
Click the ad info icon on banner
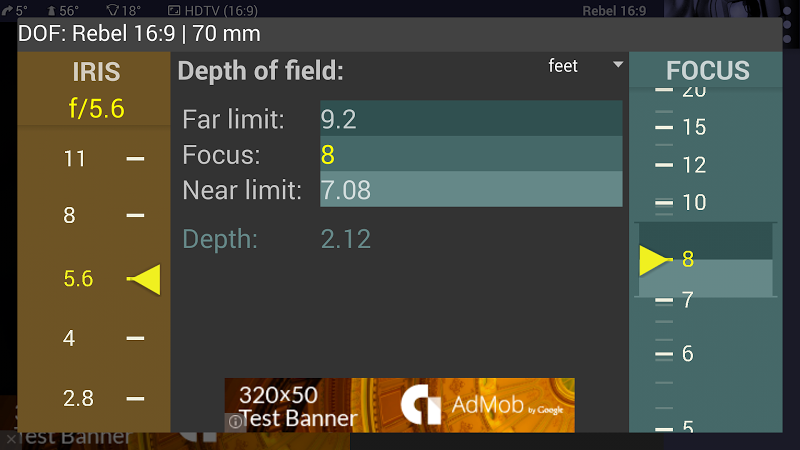click(236, 421)
